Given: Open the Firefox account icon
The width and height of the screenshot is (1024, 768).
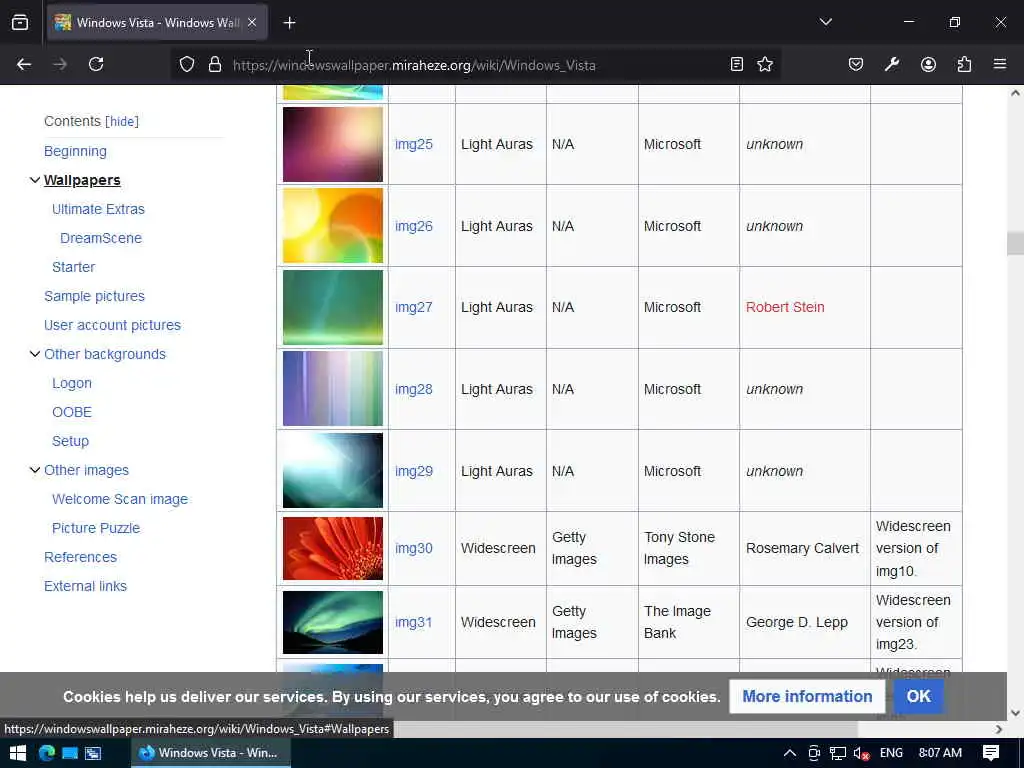Looking at the screenshot, I should tap(928, 64).
